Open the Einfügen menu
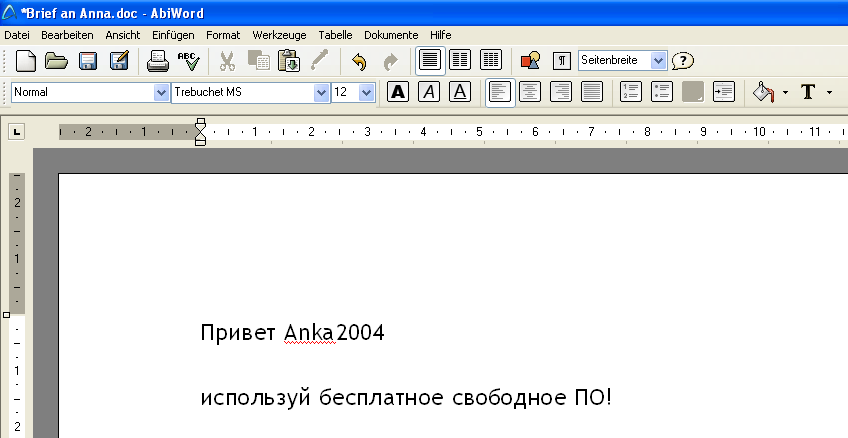Viewport: 848px width, 438px height. point(173,35)
